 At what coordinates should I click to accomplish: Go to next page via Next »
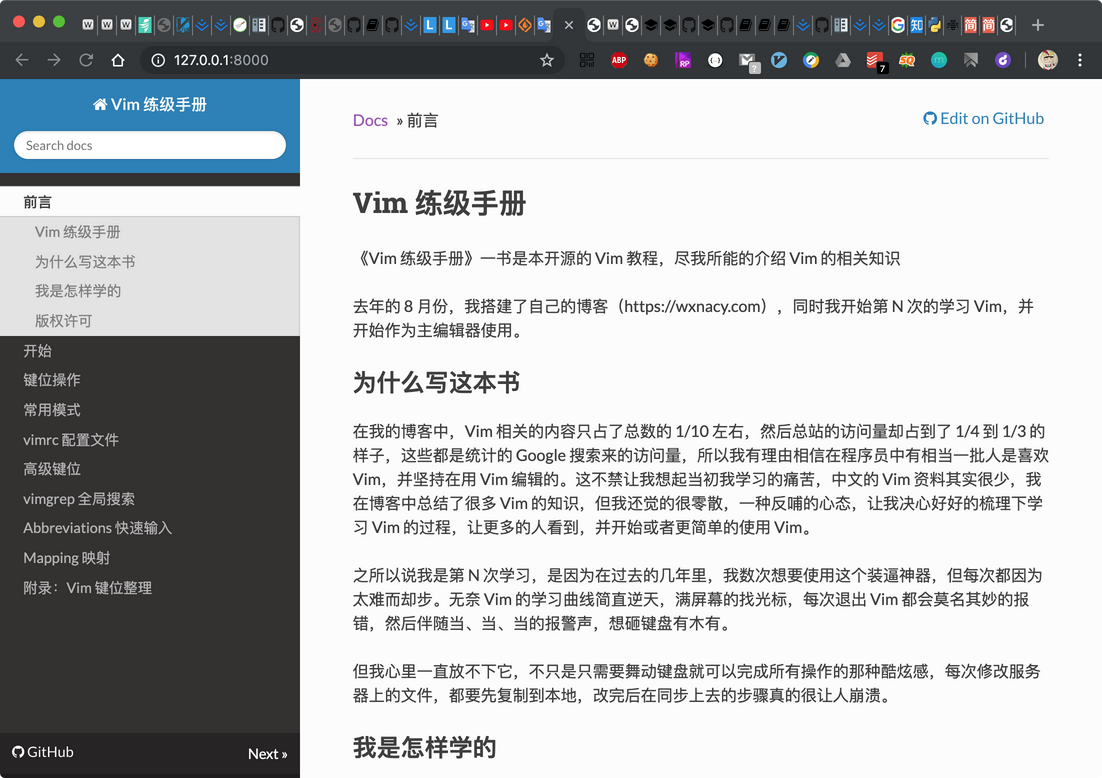tap(267, 753)
